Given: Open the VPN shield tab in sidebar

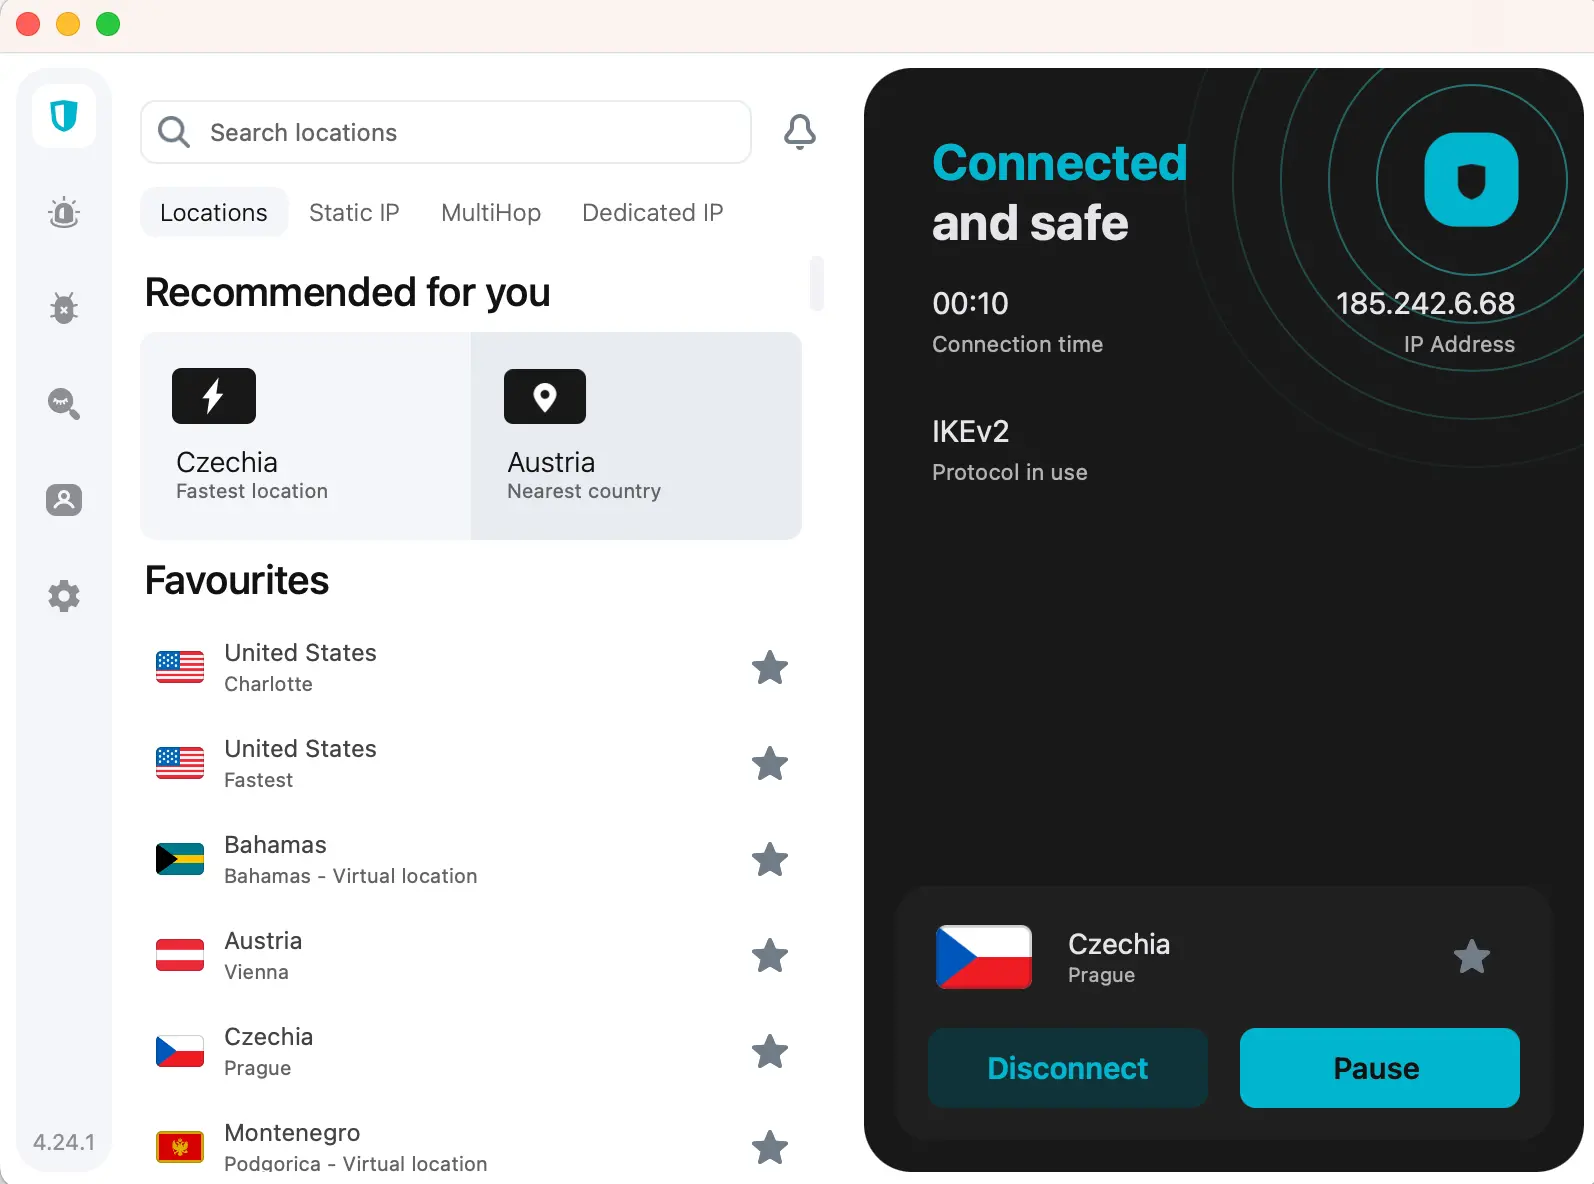Looking at the screenshot, I should point(64,116).
